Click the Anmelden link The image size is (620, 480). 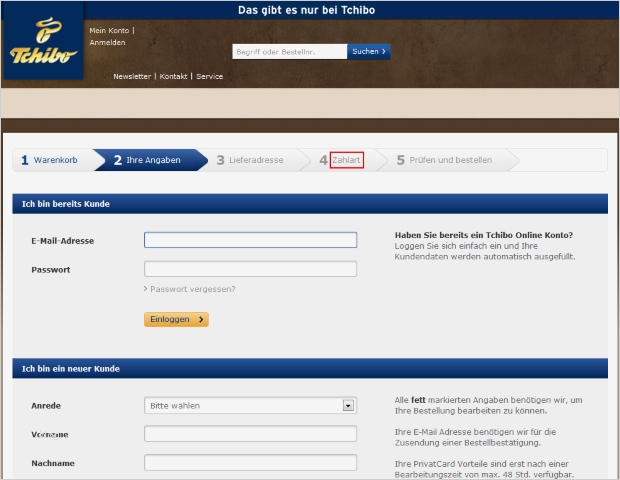107,42
